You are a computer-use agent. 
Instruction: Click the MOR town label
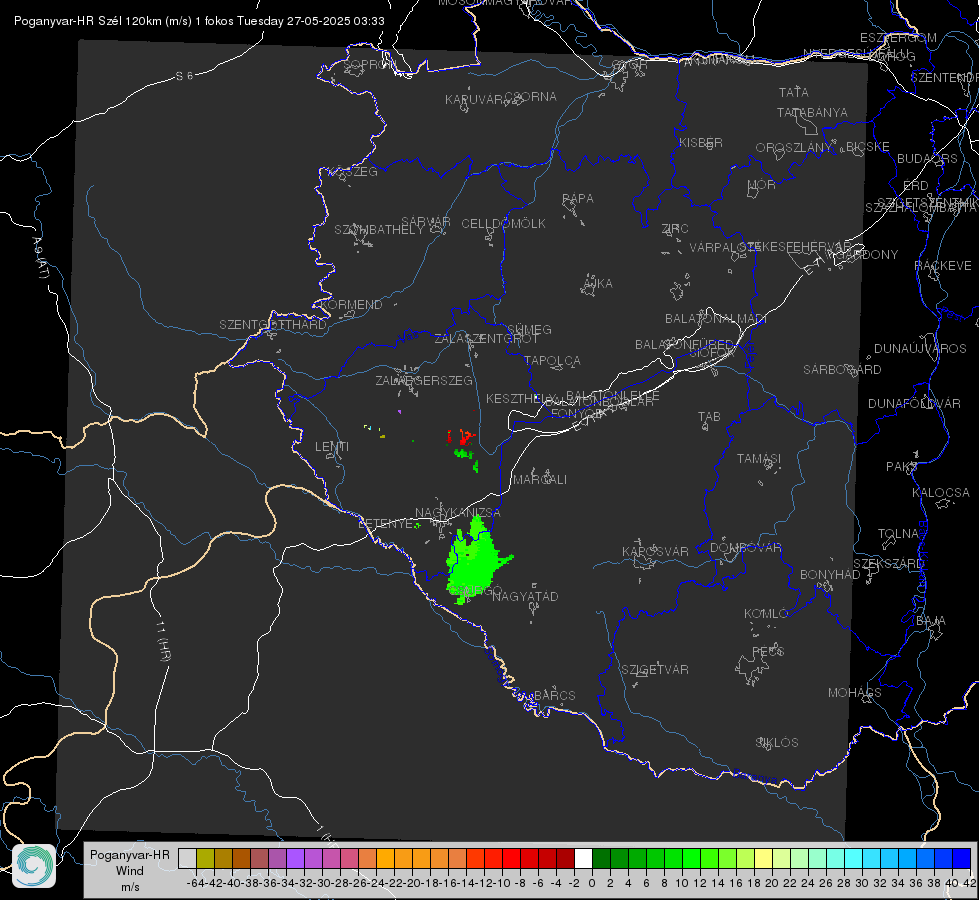tap(762, 185)
